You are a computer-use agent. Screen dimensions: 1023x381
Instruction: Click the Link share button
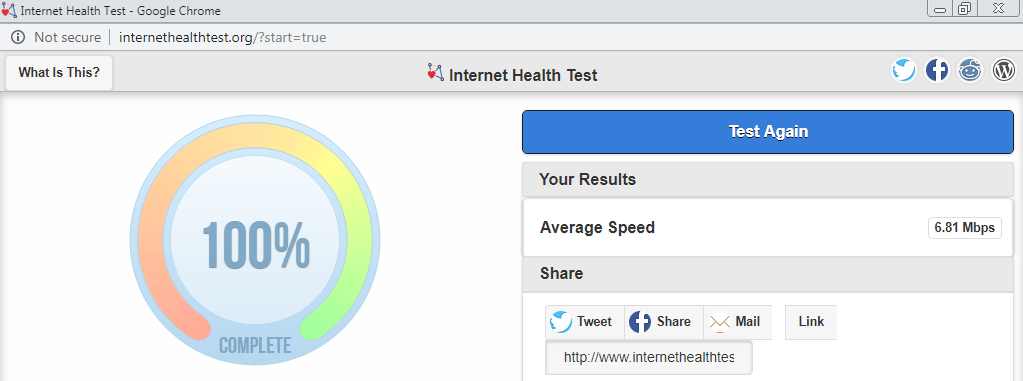point(811,322)
